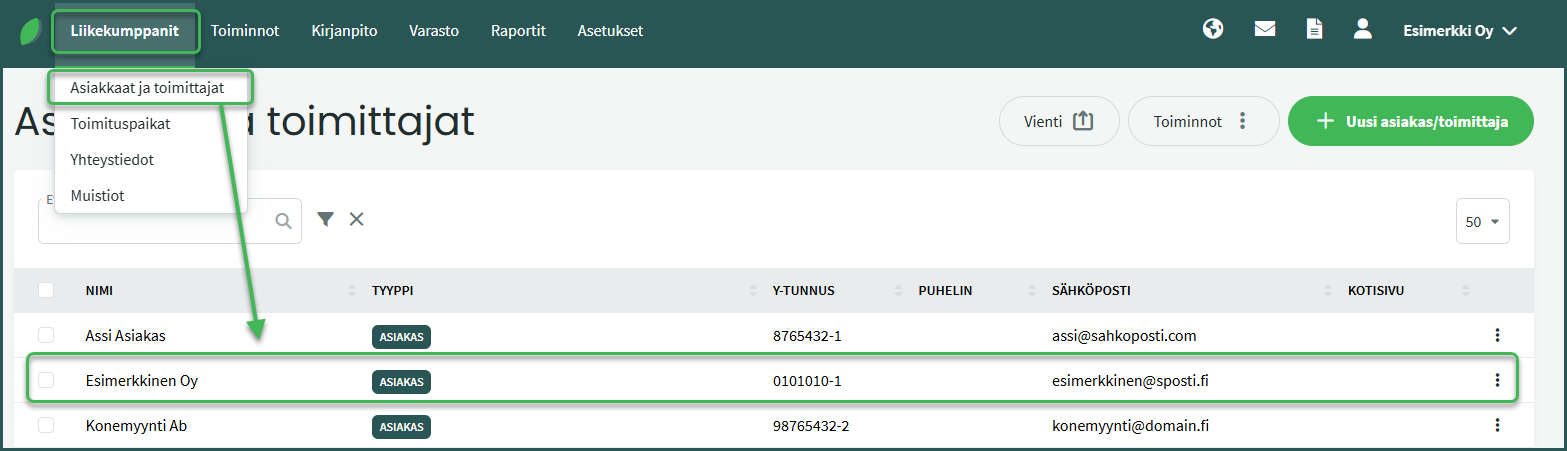Click the filter funnel icon
Image resolution: width=1567 pixels, height=451 pixels.
point(325,220)
